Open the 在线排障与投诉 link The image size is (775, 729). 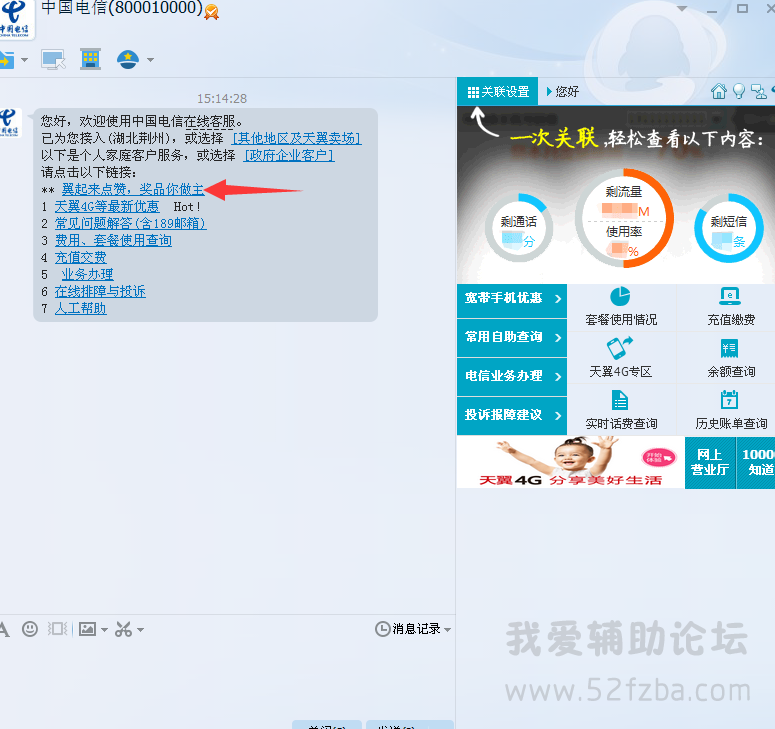pos(100,292)
